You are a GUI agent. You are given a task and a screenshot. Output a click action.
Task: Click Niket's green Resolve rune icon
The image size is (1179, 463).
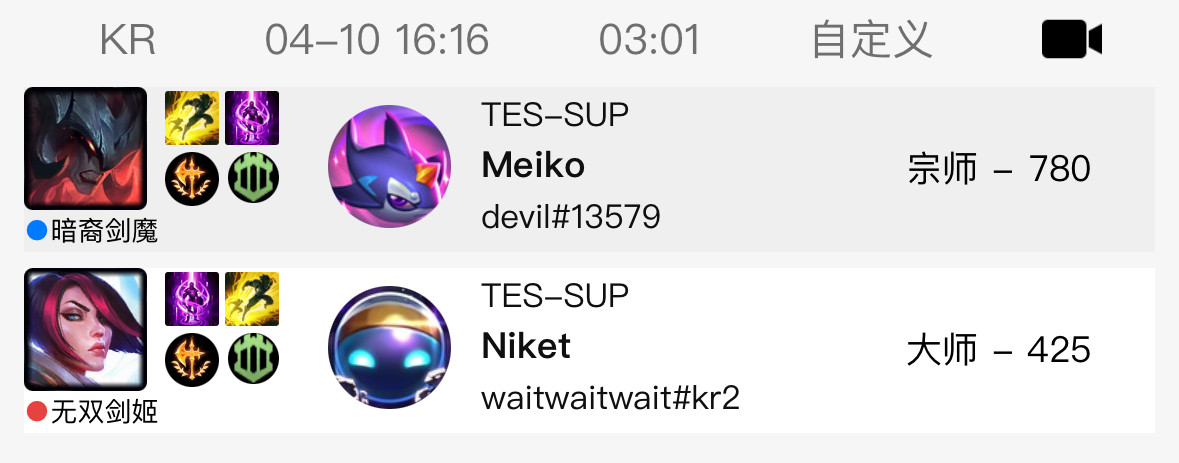pyautogui.click(x=253, y=359)
